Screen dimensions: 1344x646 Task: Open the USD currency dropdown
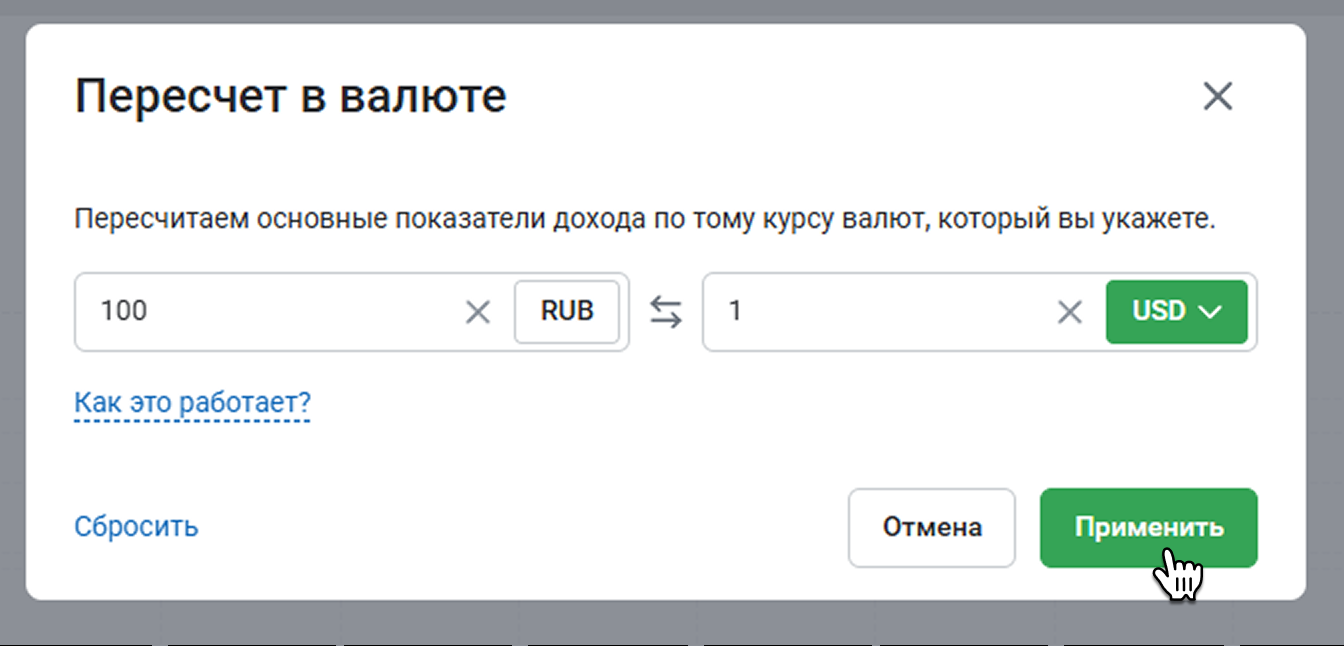tap(1176, 312)
